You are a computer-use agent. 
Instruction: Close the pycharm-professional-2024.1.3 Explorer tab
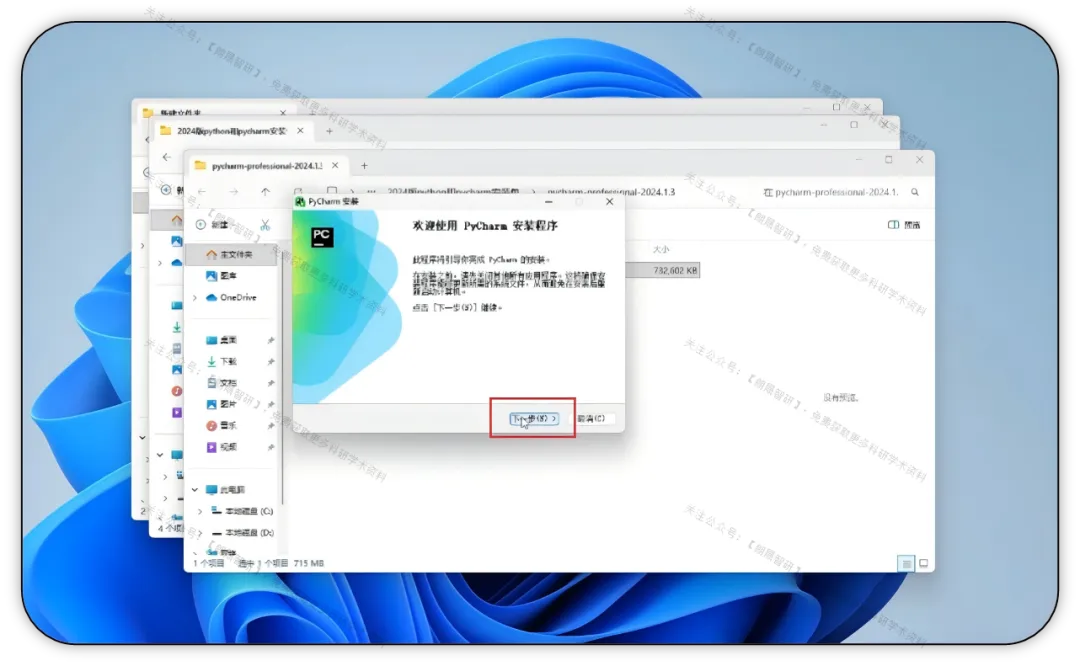(x=335, y=165)
